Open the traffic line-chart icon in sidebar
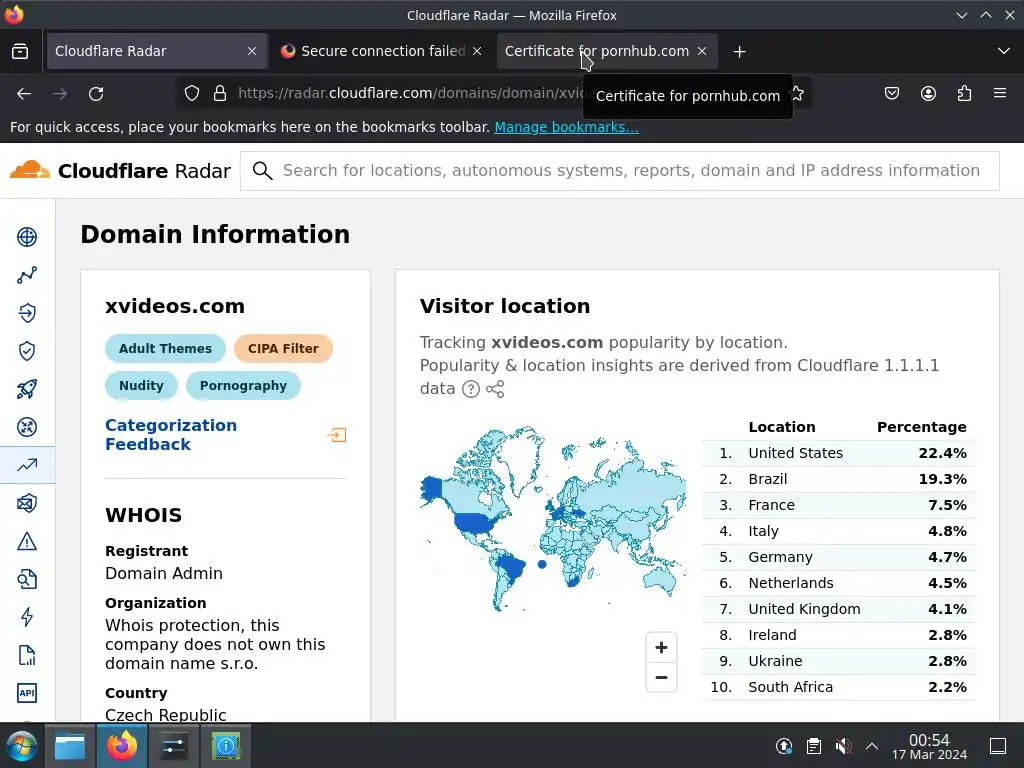The height and width of the screenshot is (768, 1024). pyautogui.click(x=27, y=275)
